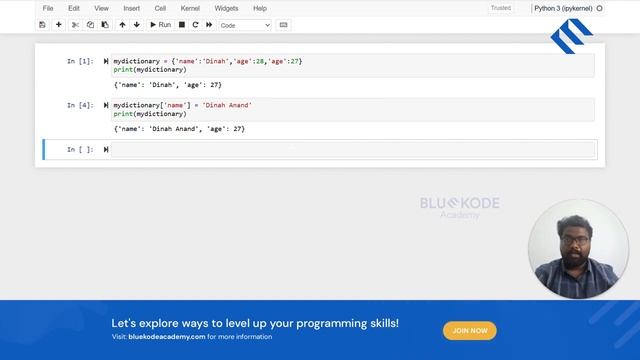Insert a new cell below with the plus icon
This screenshot has height=360, width=640.
coord(59,25)
